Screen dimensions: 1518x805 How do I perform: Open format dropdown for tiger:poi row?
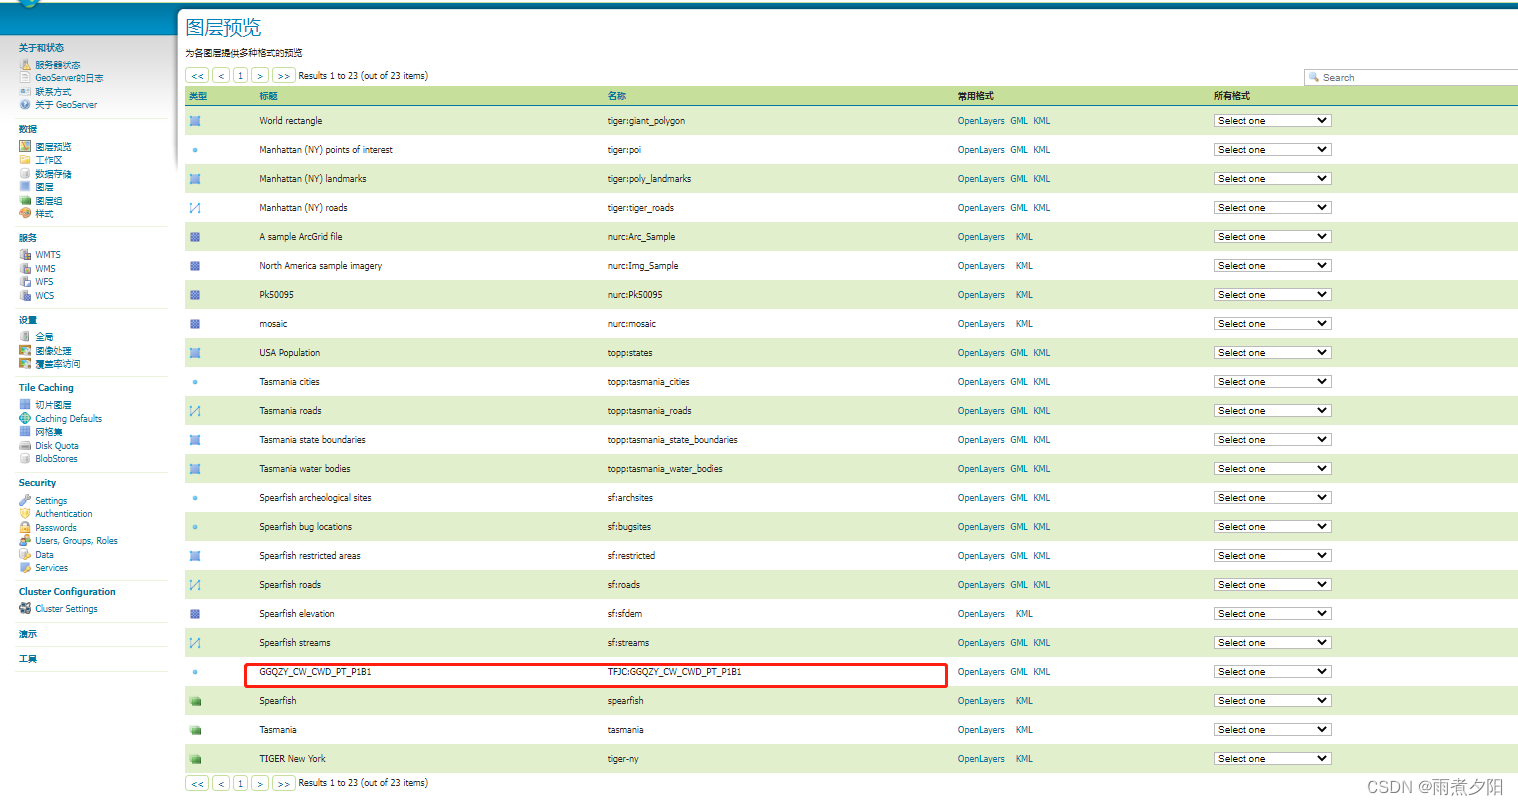click(1272, 150)
